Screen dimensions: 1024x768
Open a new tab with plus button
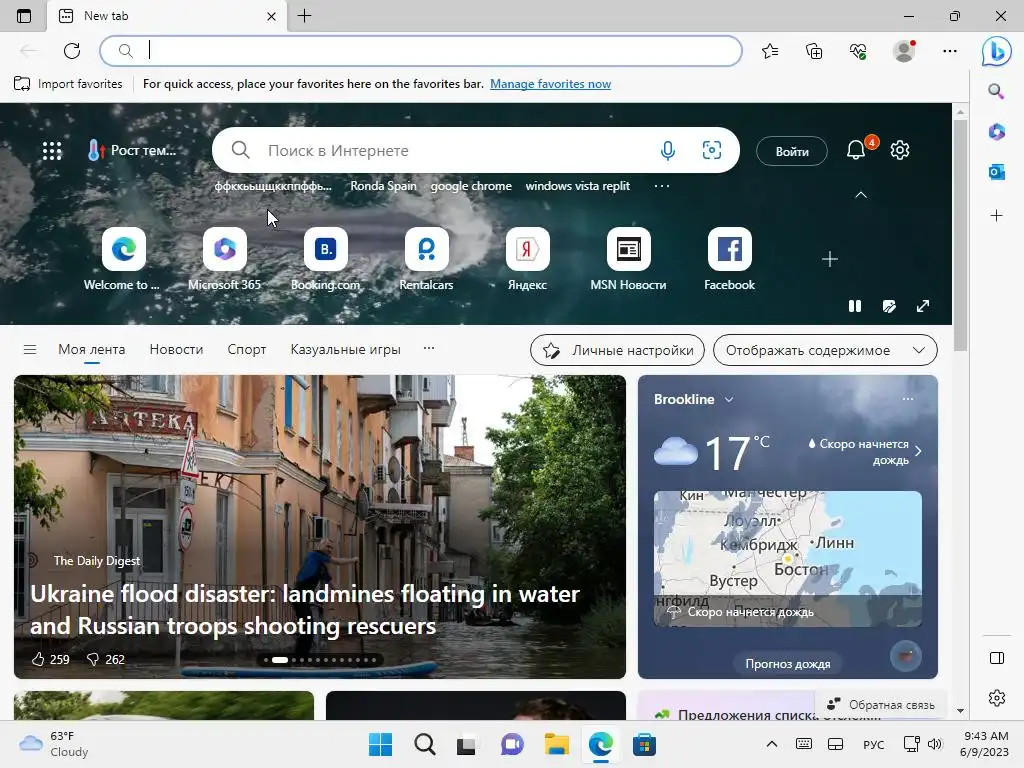click(305, 16)
